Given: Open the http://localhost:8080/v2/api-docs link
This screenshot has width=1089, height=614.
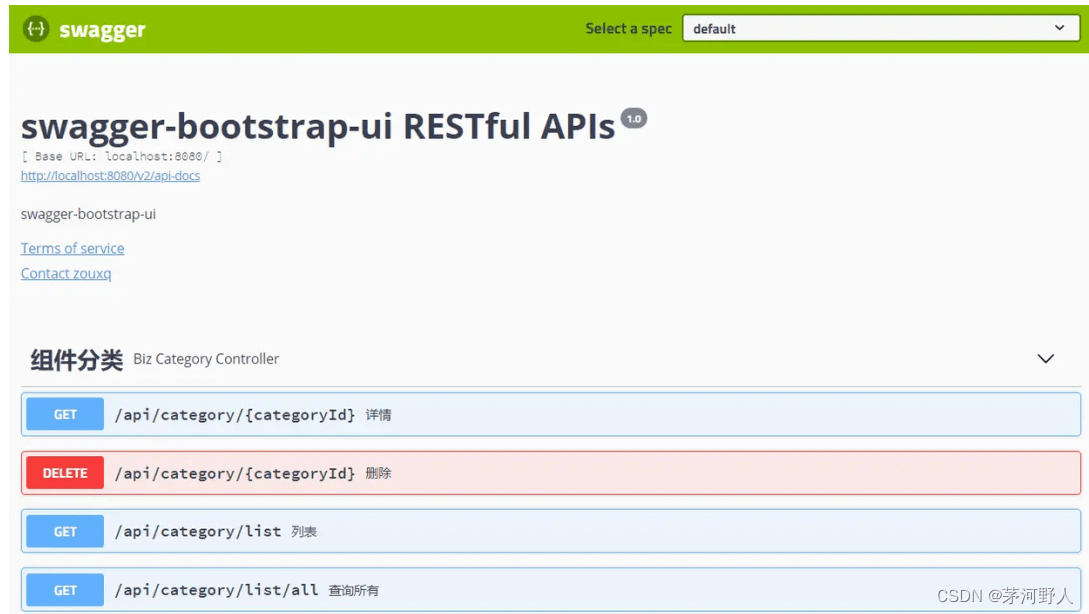Looking at the screenshot, I should pos(110,175).
